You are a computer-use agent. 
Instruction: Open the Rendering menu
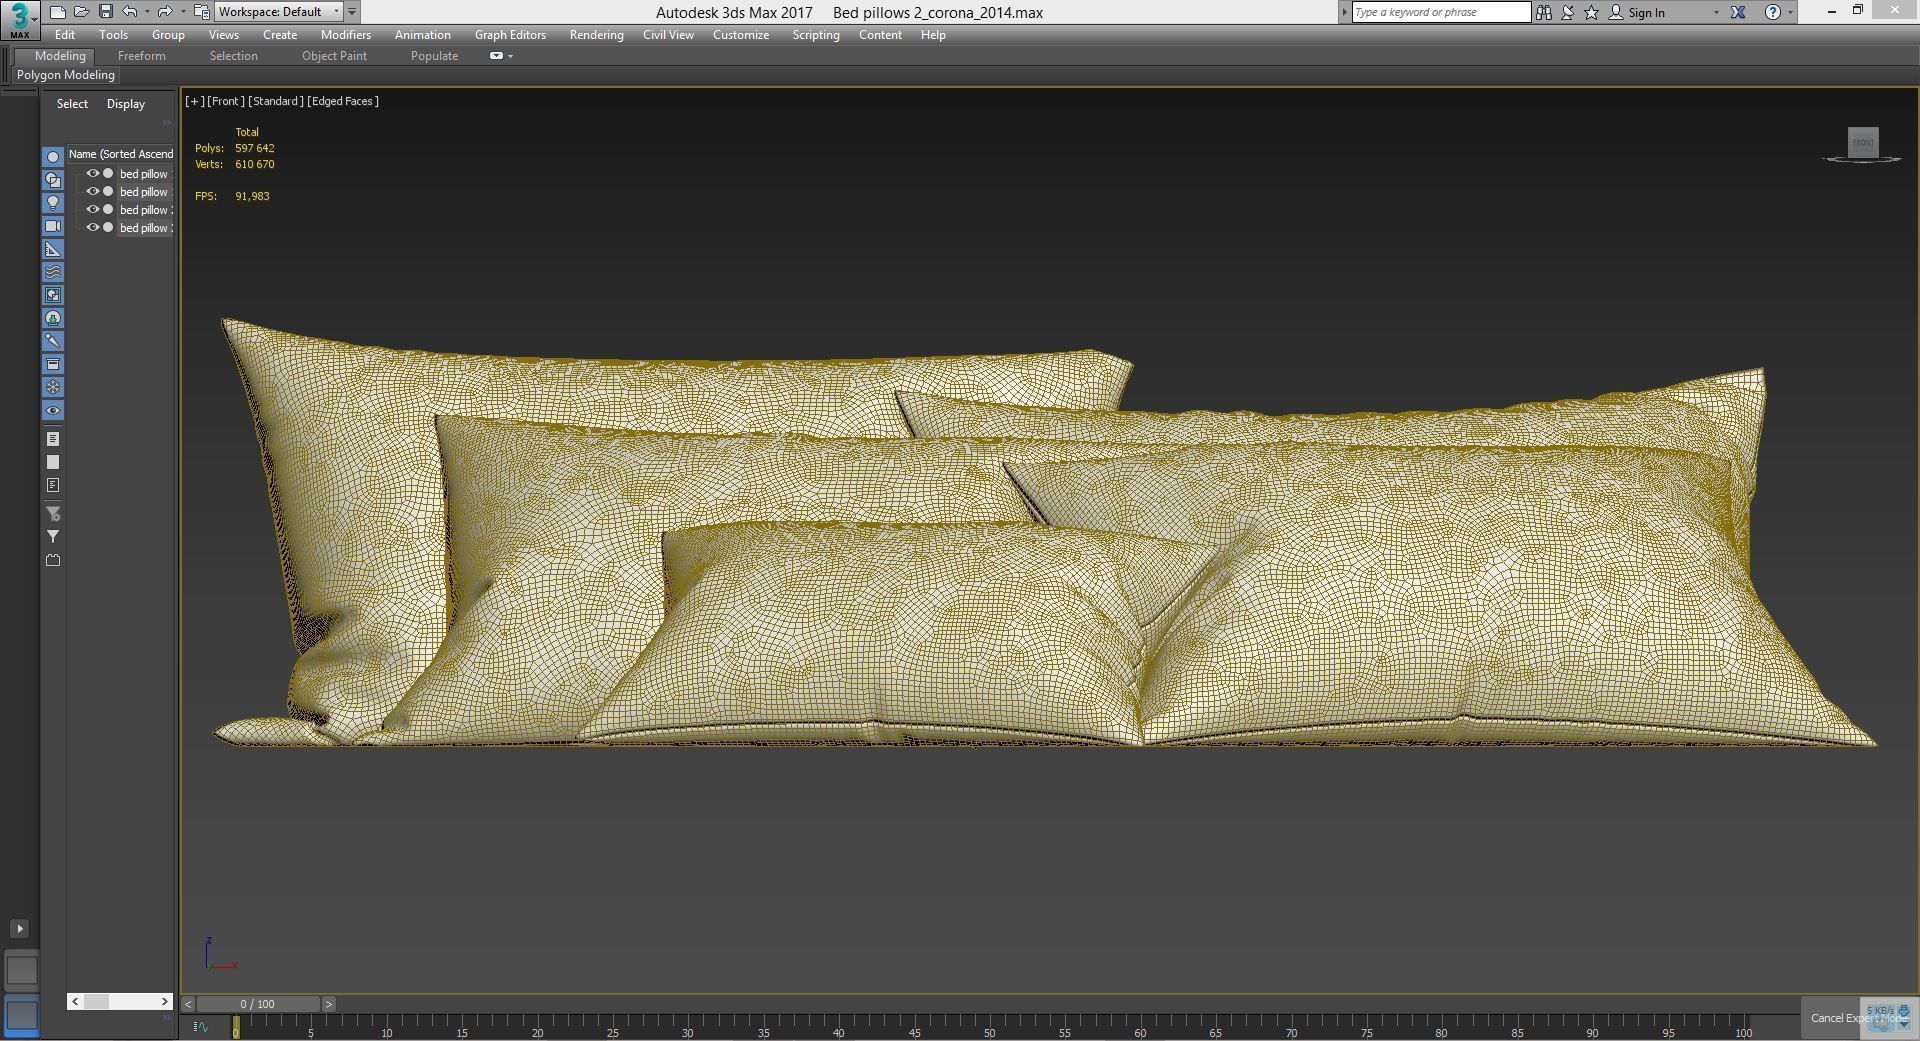596,35
